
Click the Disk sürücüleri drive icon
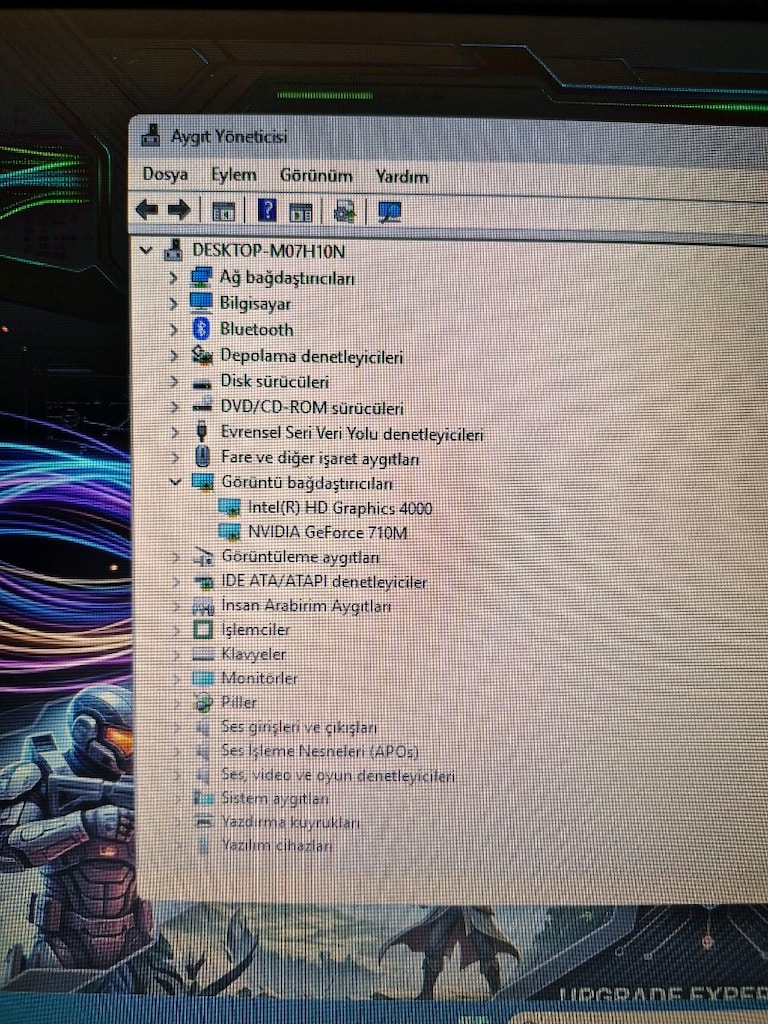(202, 383)
